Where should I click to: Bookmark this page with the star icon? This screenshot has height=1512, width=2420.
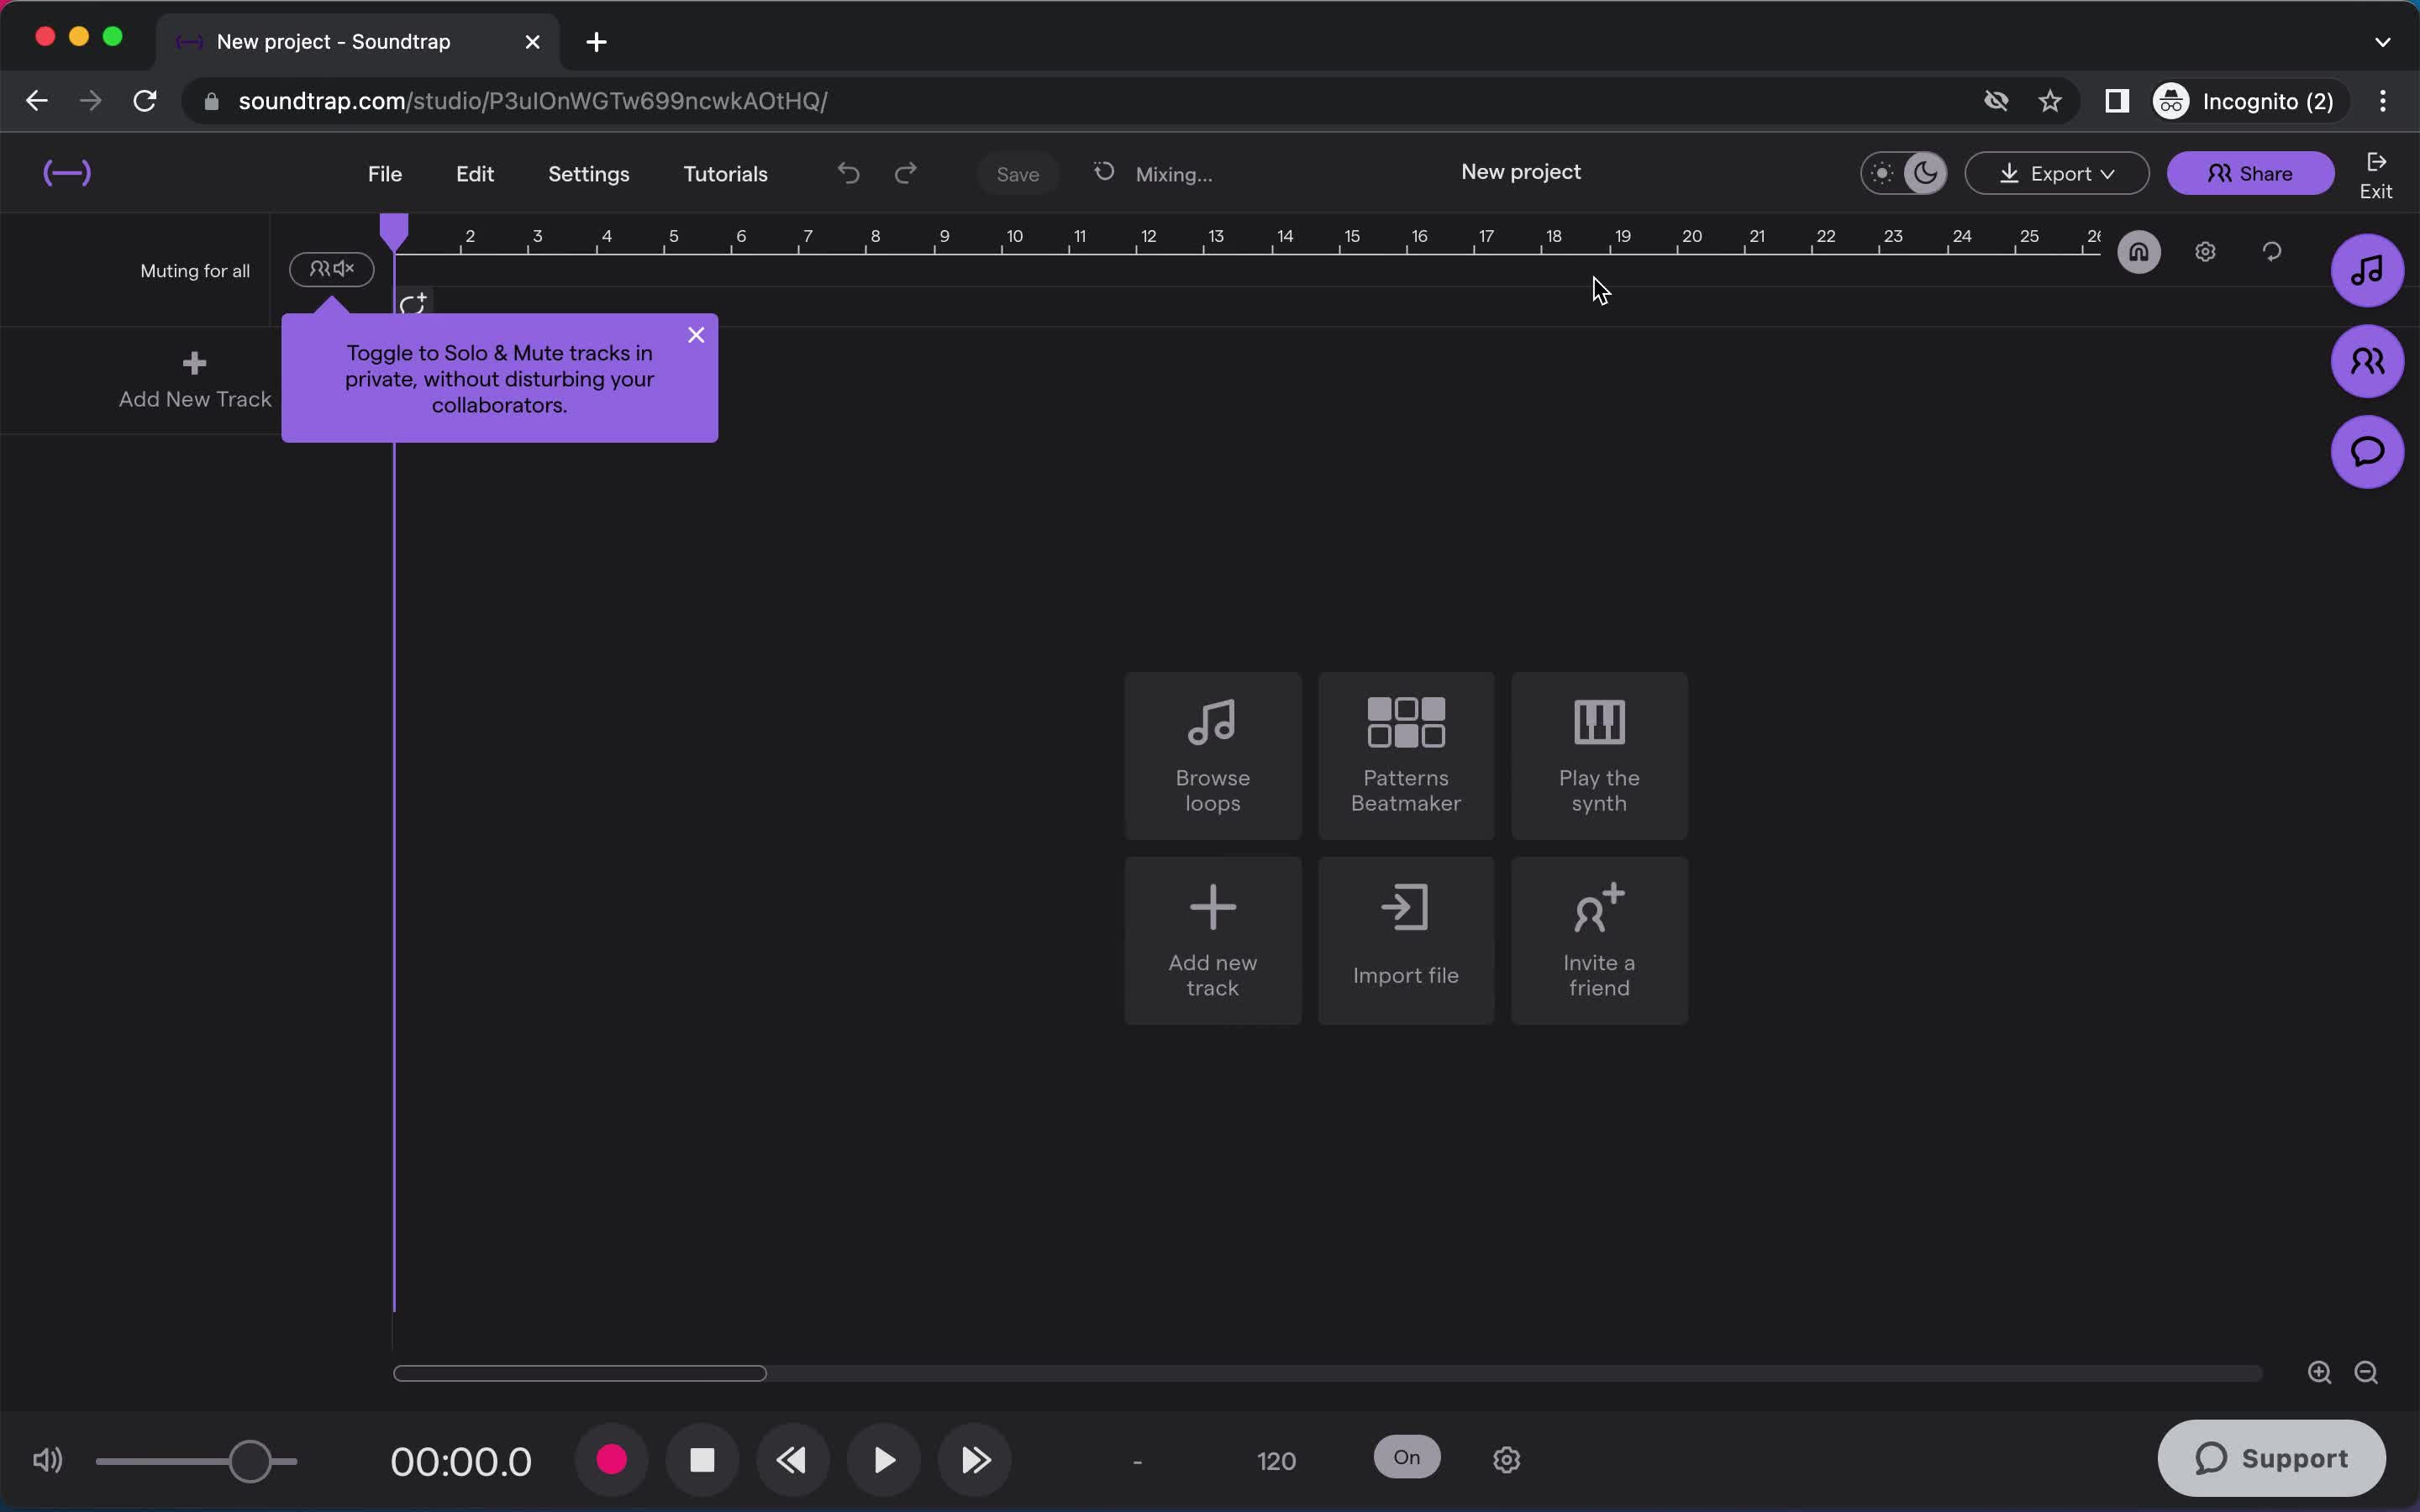2050,101
